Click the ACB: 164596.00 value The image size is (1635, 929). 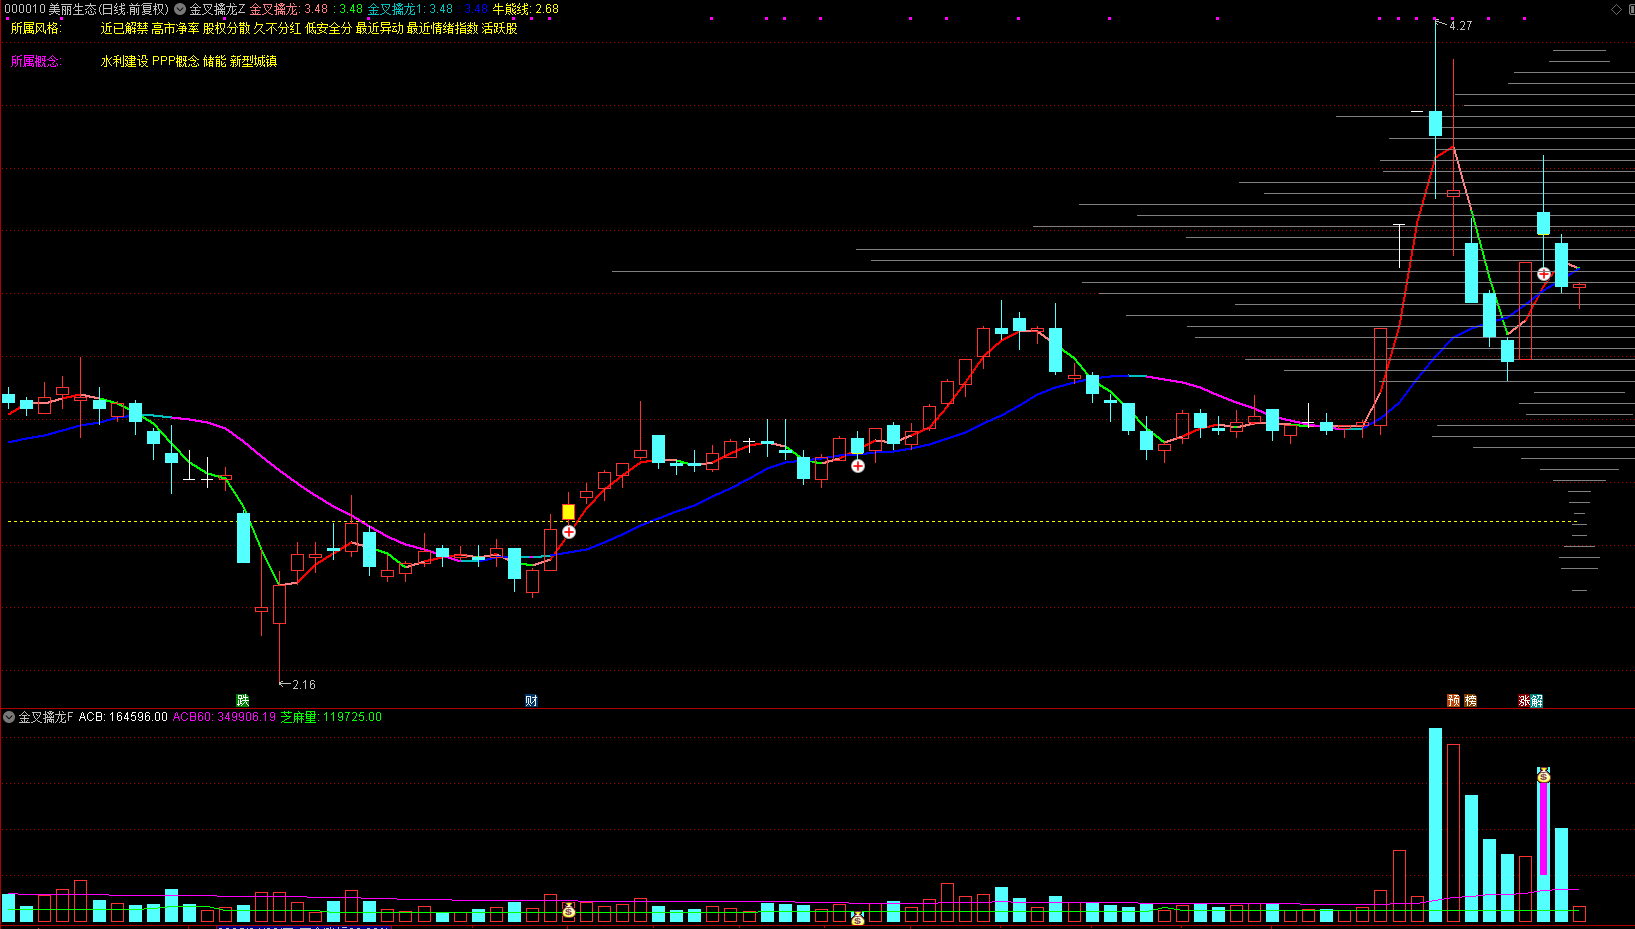(123, 717)
